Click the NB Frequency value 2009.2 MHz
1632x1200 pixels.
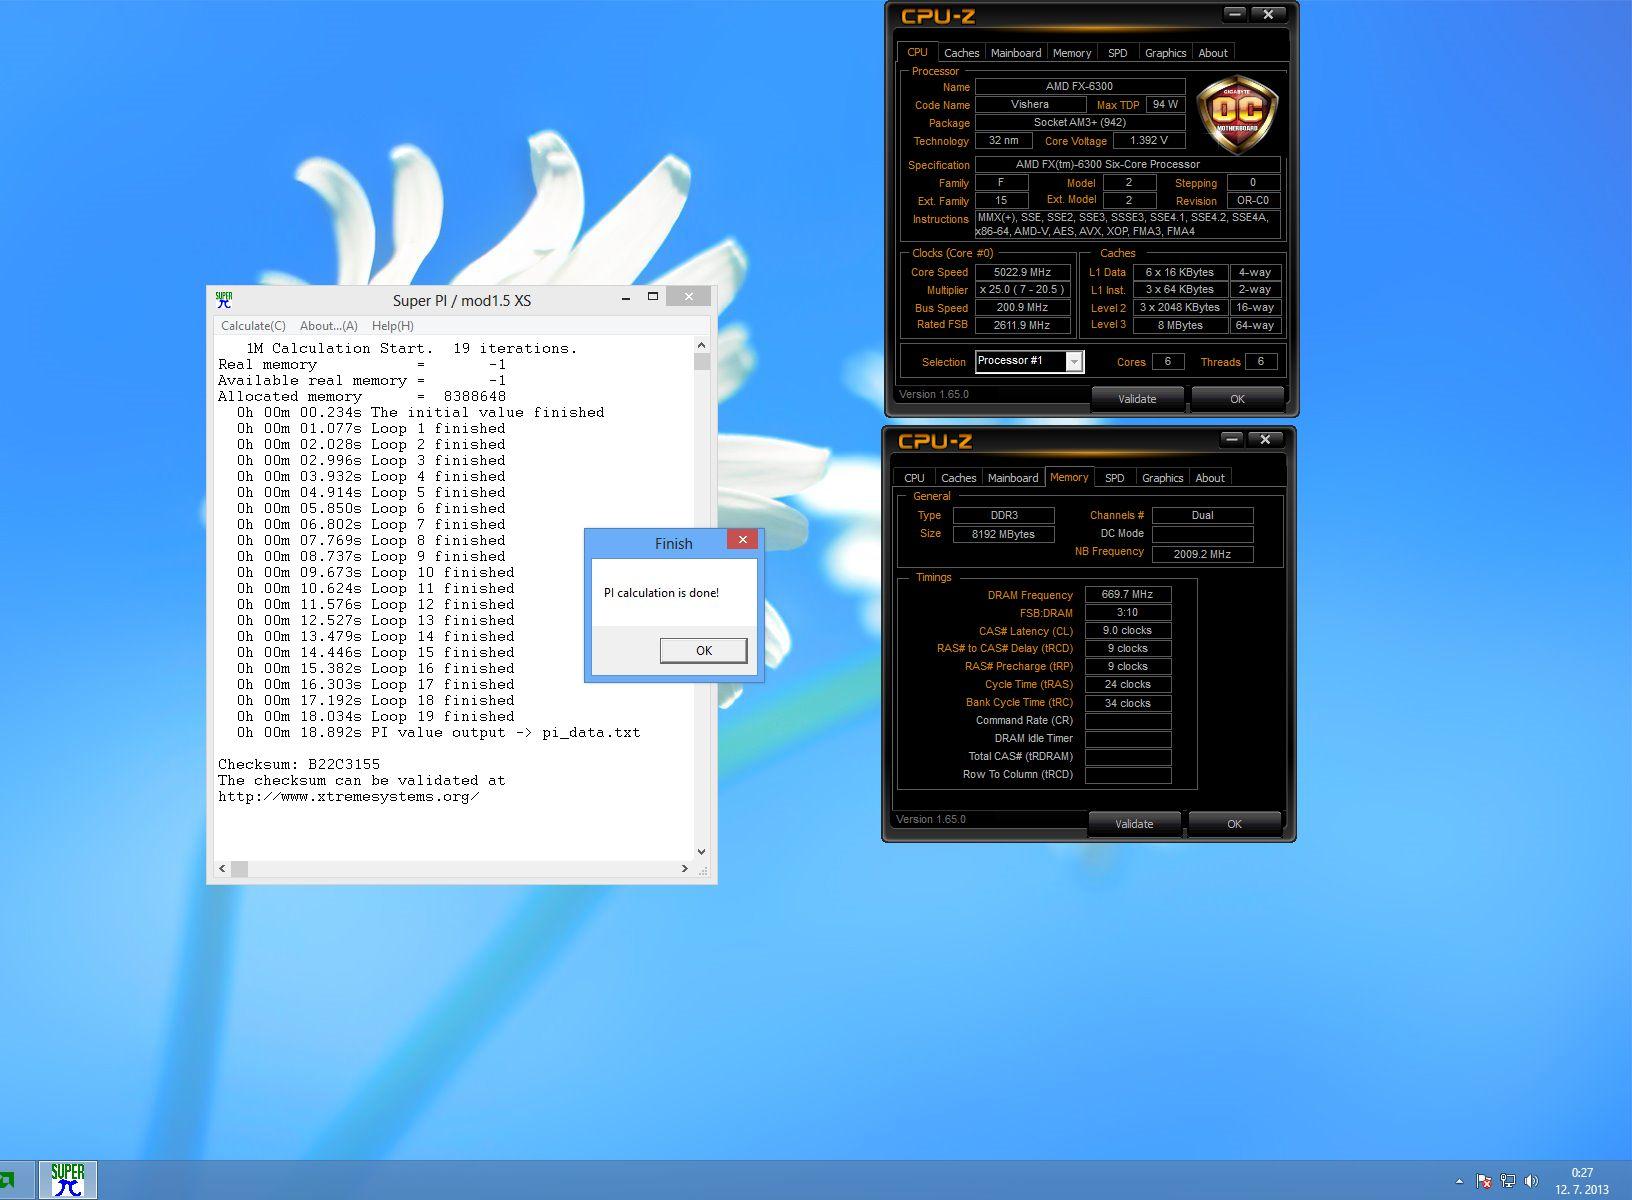1202,554
